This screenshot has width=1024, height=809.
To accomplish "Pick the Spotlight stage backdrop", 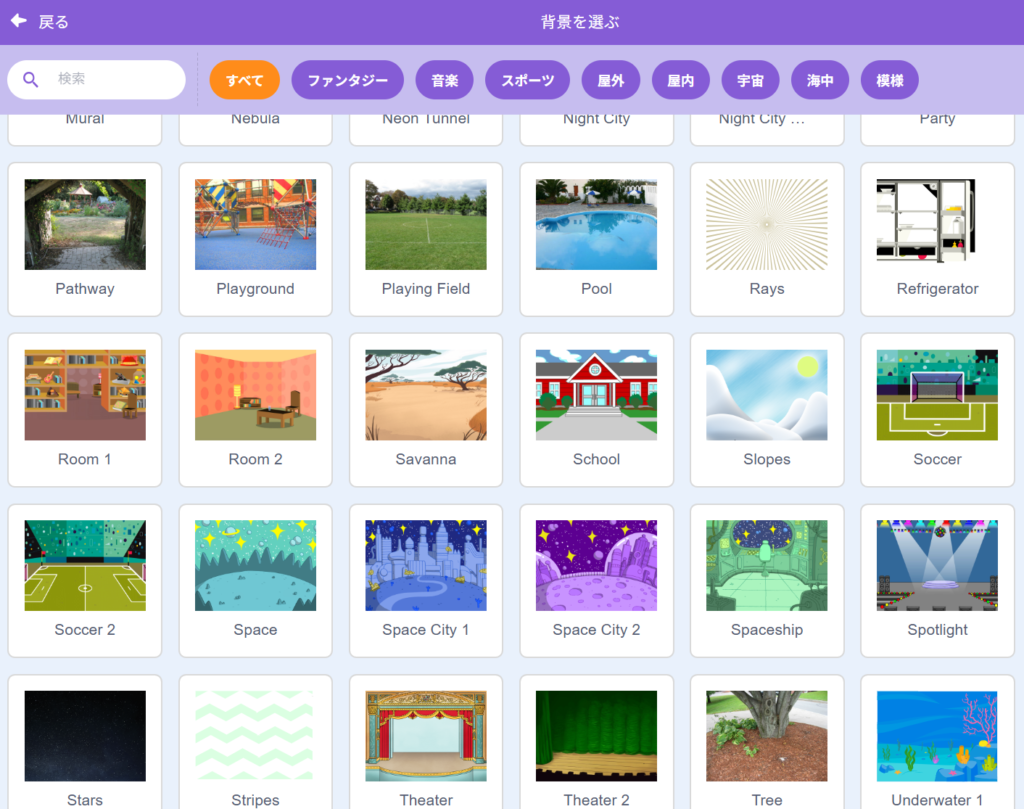I will click(937, 566).
